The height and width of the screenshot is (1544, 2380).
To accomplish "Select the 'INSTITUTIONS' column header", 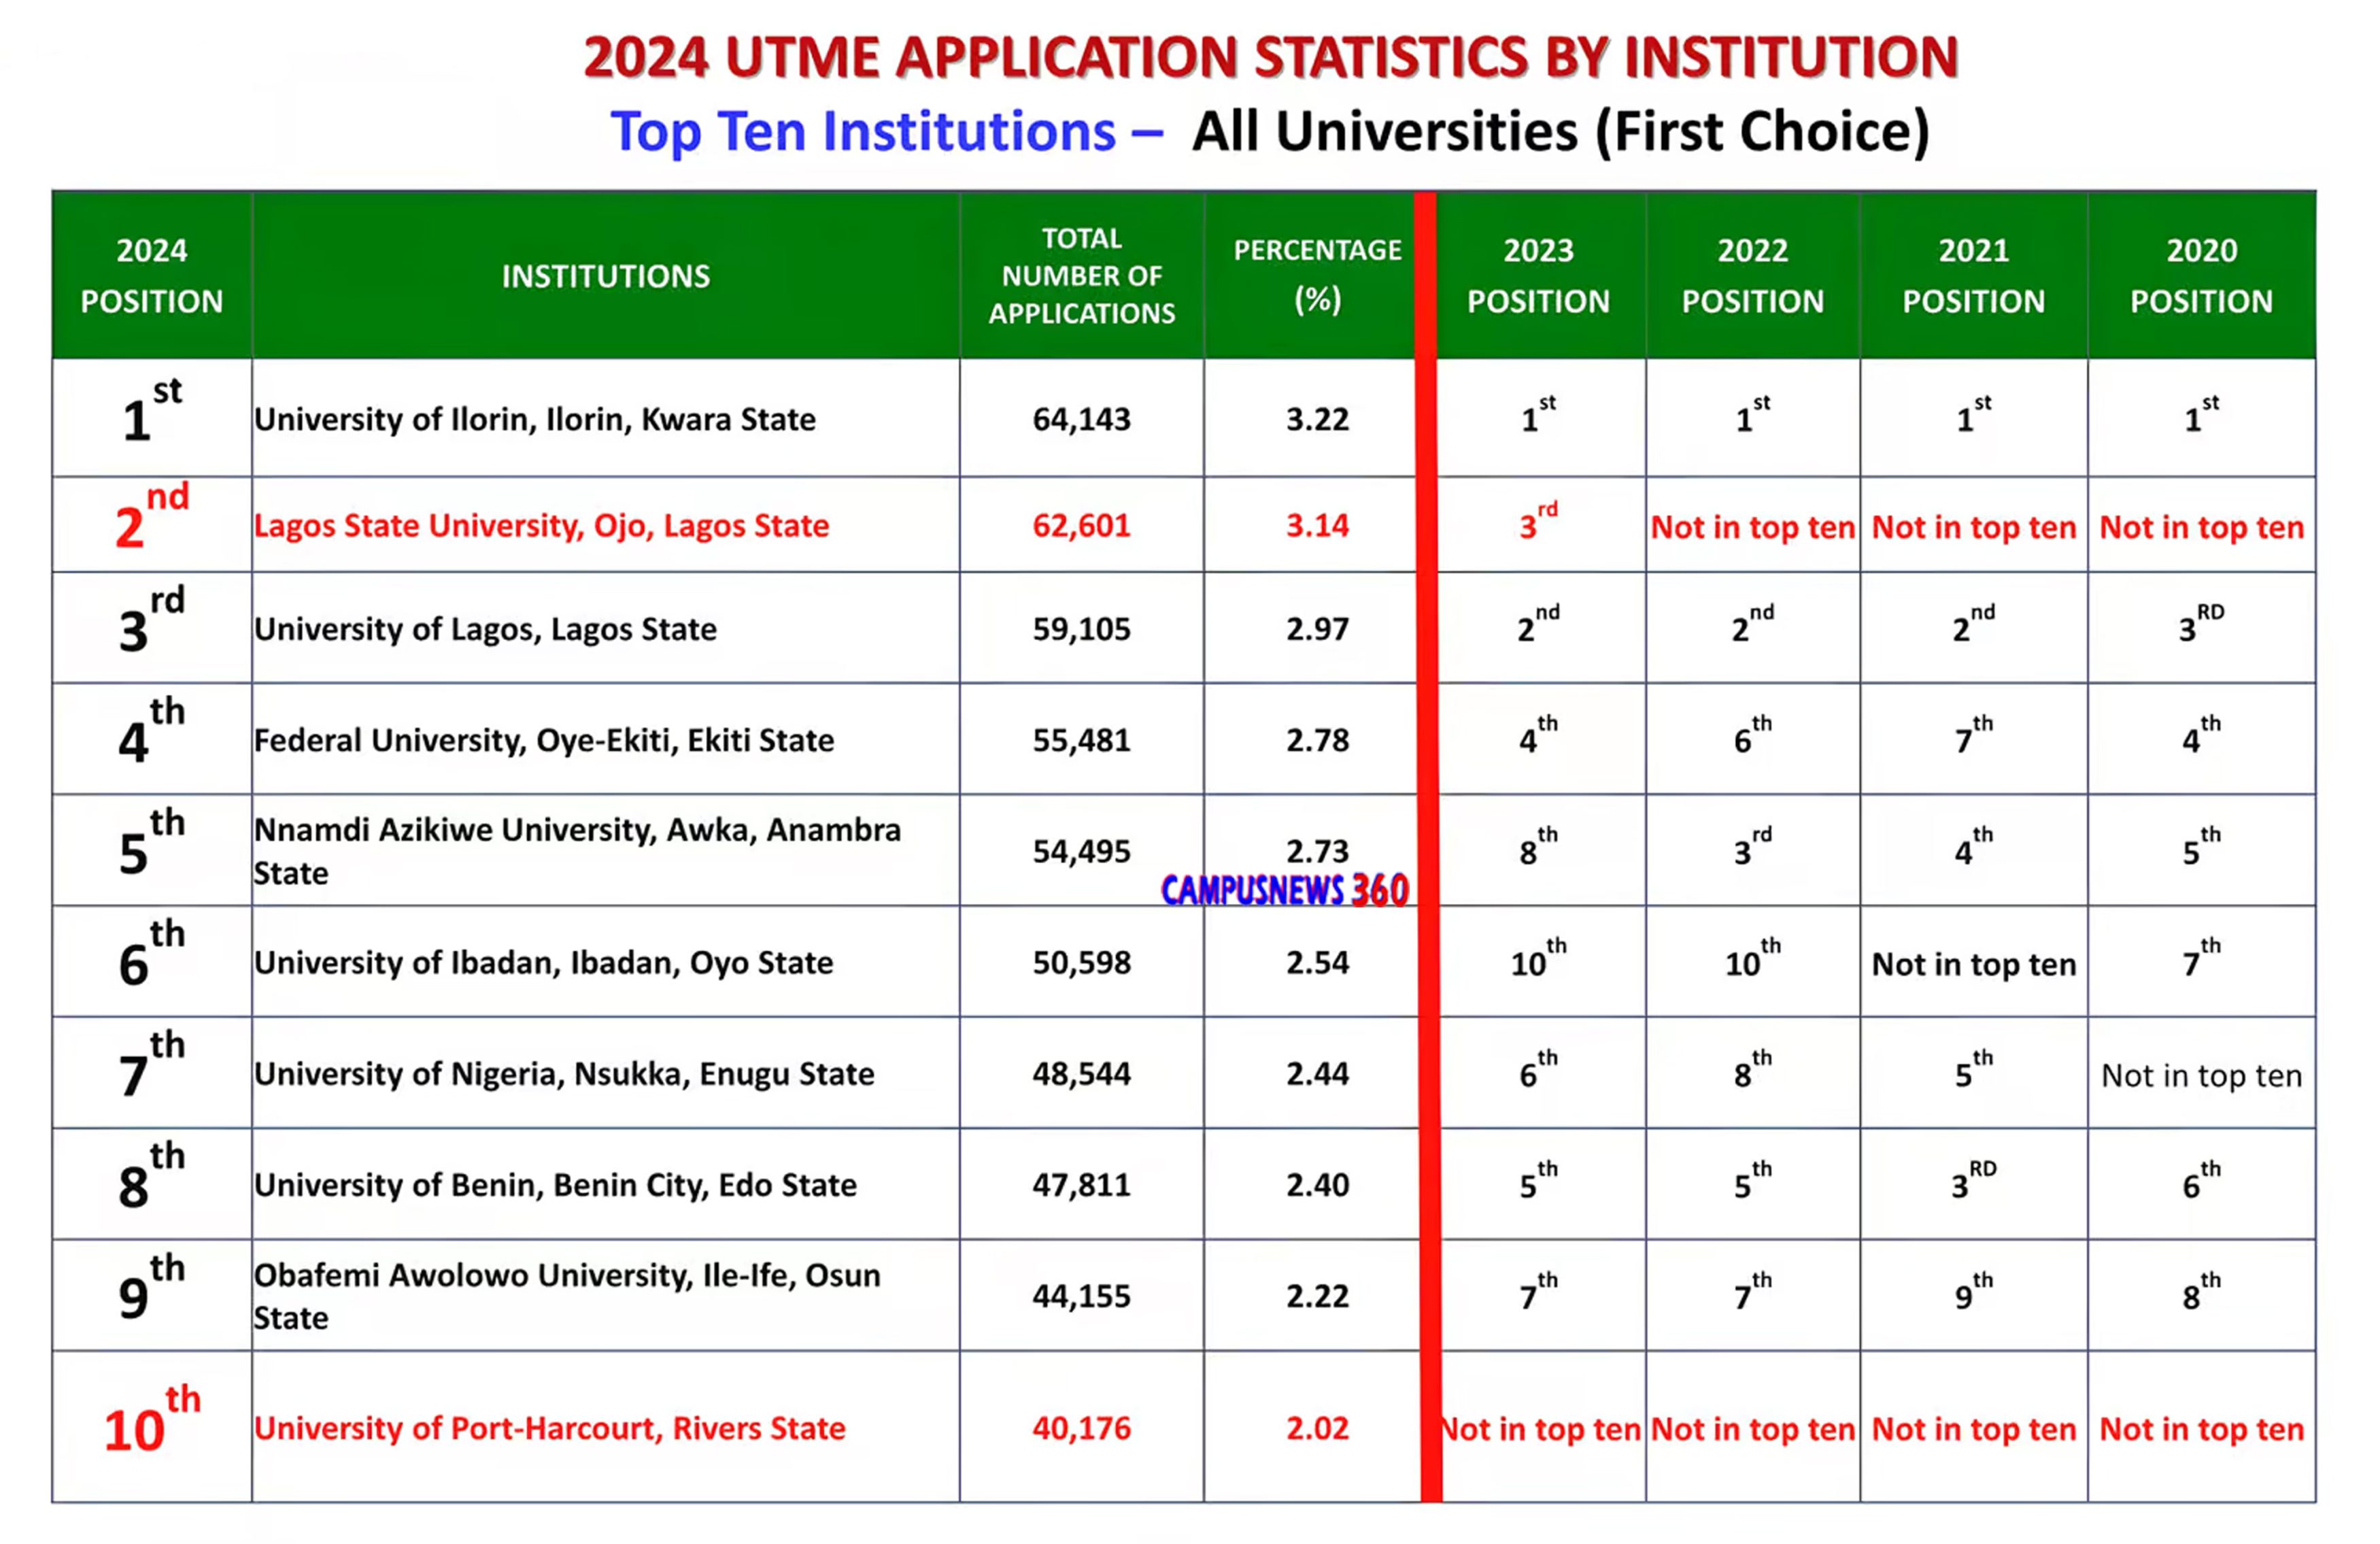I will pos(606,276).
